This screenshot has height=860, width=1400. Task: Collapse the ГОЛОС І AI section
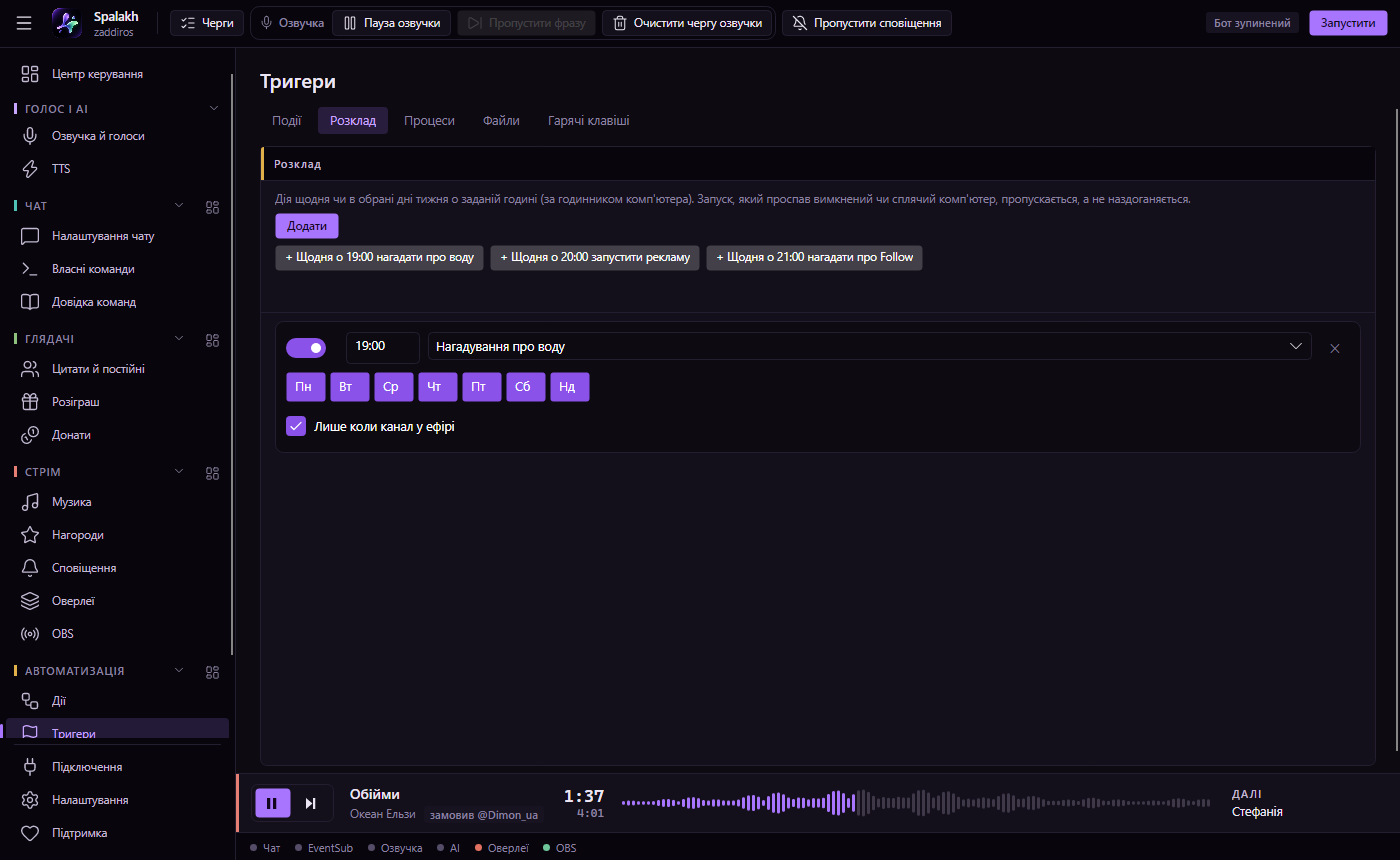[x=213, y=108]
